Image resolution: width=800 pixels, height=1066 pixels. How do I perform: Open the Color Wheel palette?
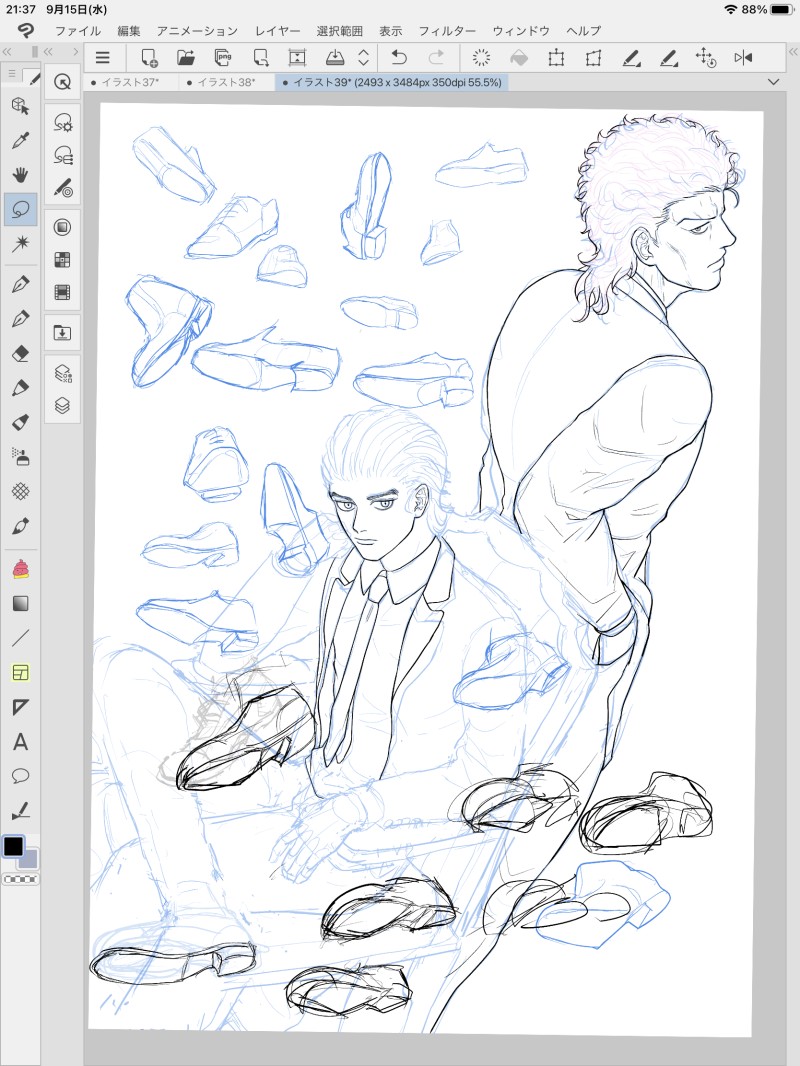[x=63, y=227]
